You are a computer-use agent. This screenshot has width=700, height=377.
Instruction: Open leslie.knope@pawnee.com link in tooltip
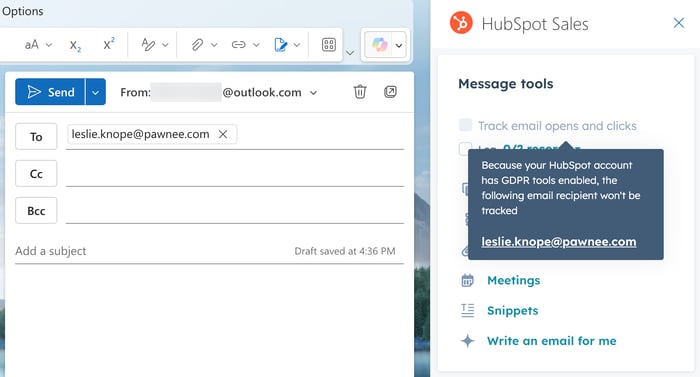pos(558,242)
